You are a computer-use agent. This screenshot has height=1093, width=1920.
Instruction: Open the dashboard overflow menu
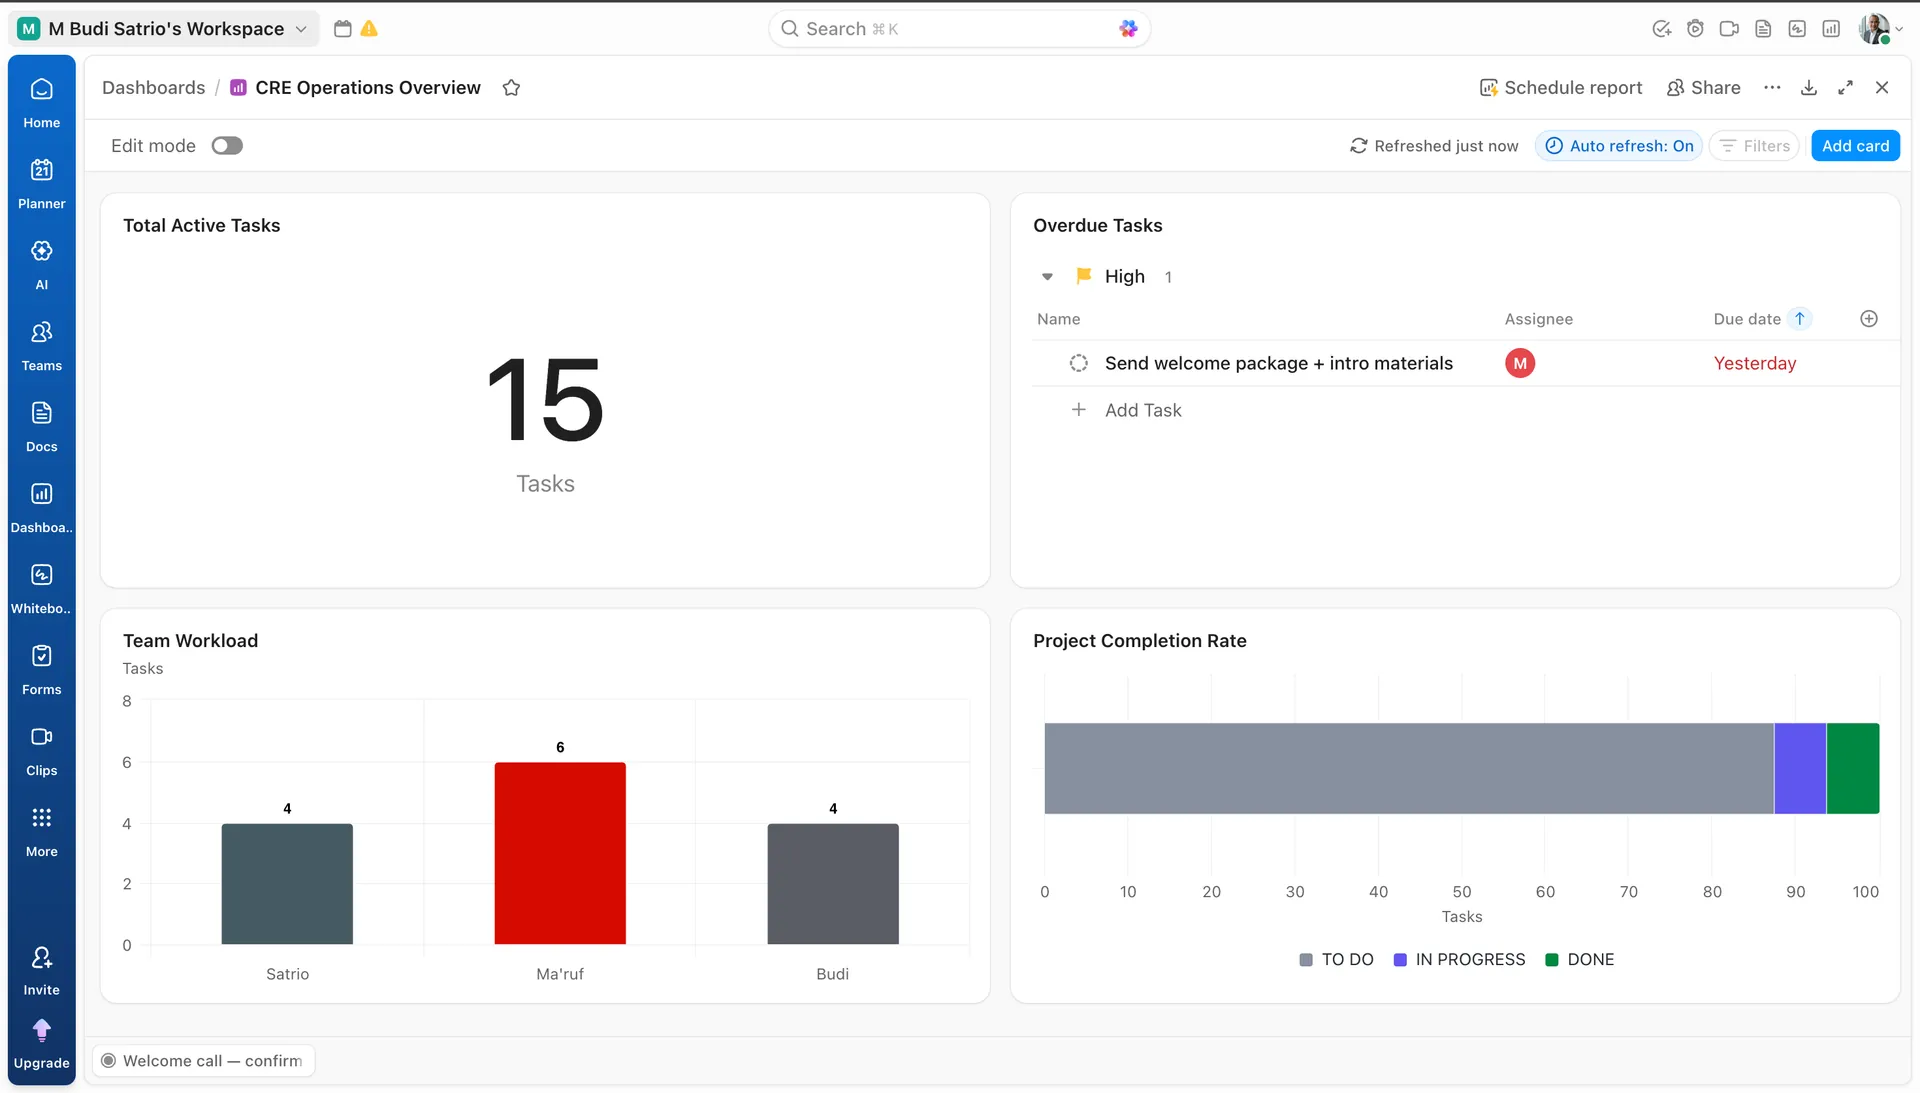coord(1772,88)
